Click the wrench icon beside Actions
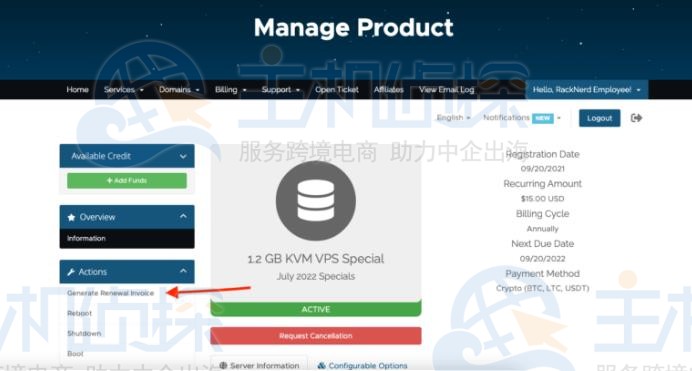The height and width of the screenshot is (371, 692). [x=71, y=272]
